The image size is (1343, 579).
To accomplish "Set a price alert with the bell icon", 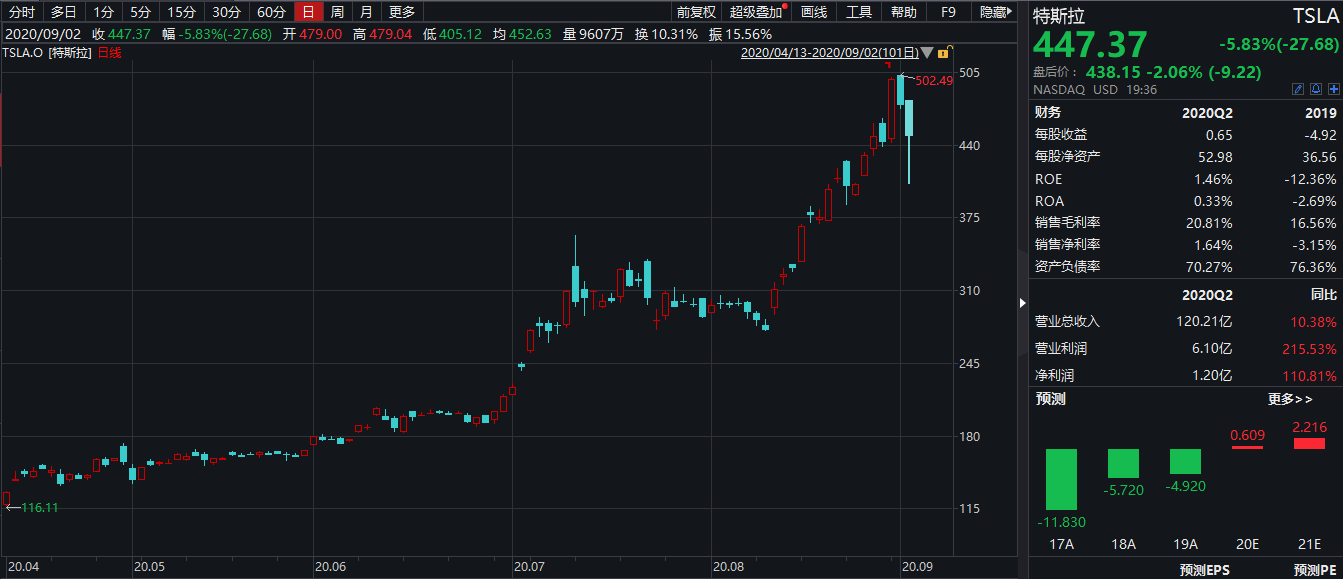I will 1318,90.
